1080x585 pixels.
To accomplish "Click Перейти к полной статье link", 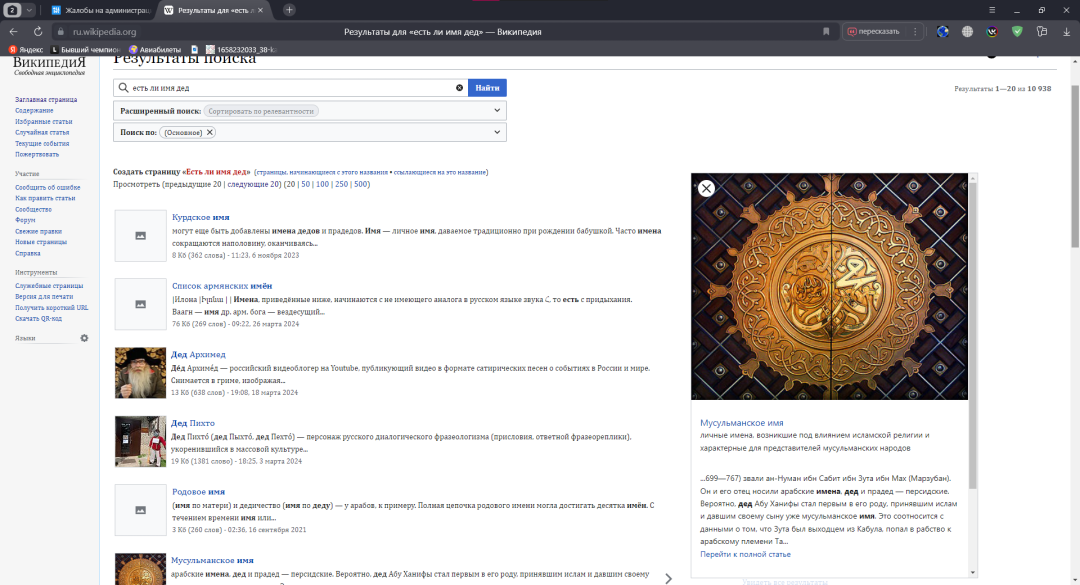I will [x=745, y=554].
